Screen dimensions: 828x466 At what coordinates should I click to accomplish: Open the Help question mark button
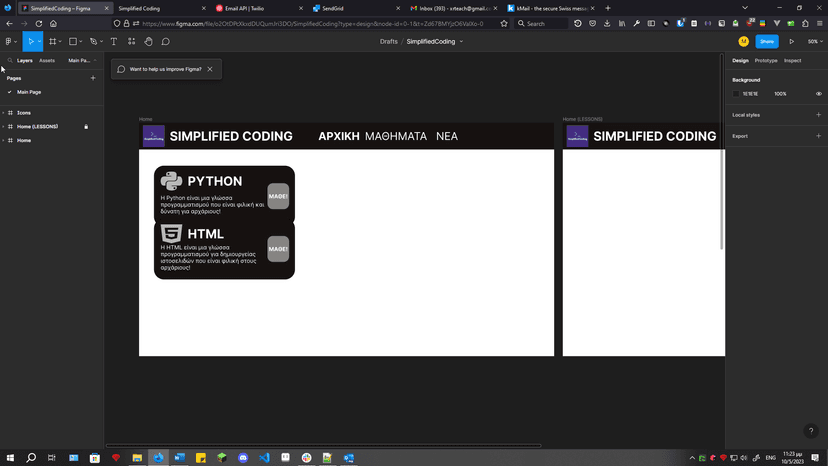pos(809,432)
